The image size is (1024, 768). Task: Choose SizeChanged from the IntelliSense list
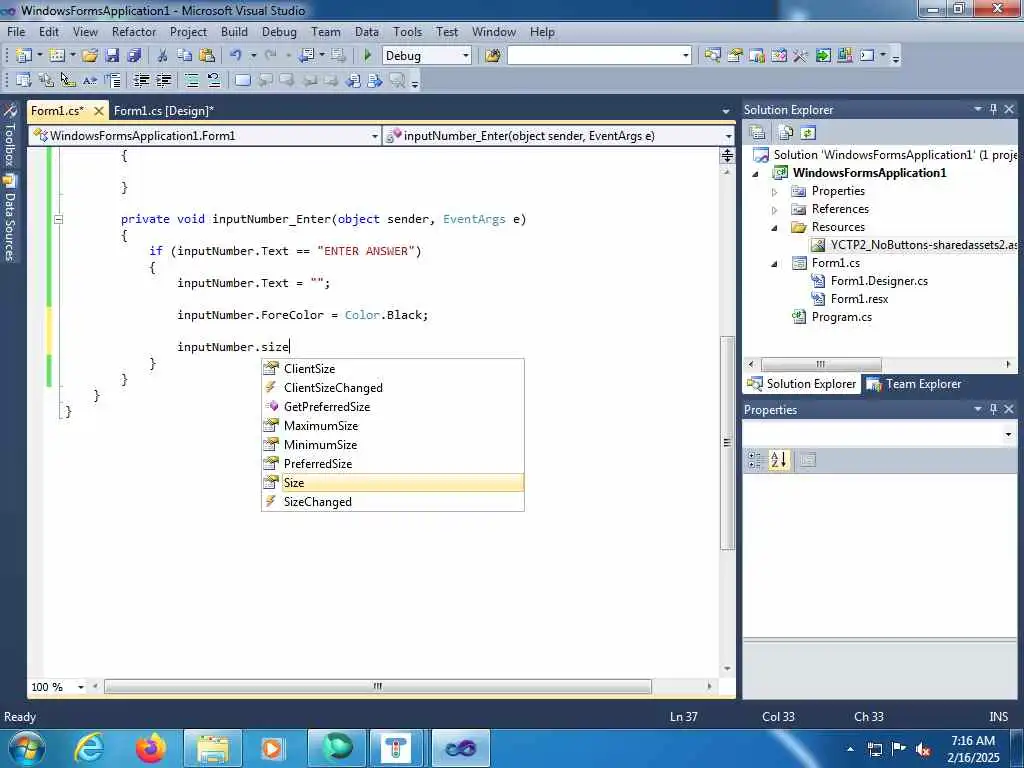[392, 502]
